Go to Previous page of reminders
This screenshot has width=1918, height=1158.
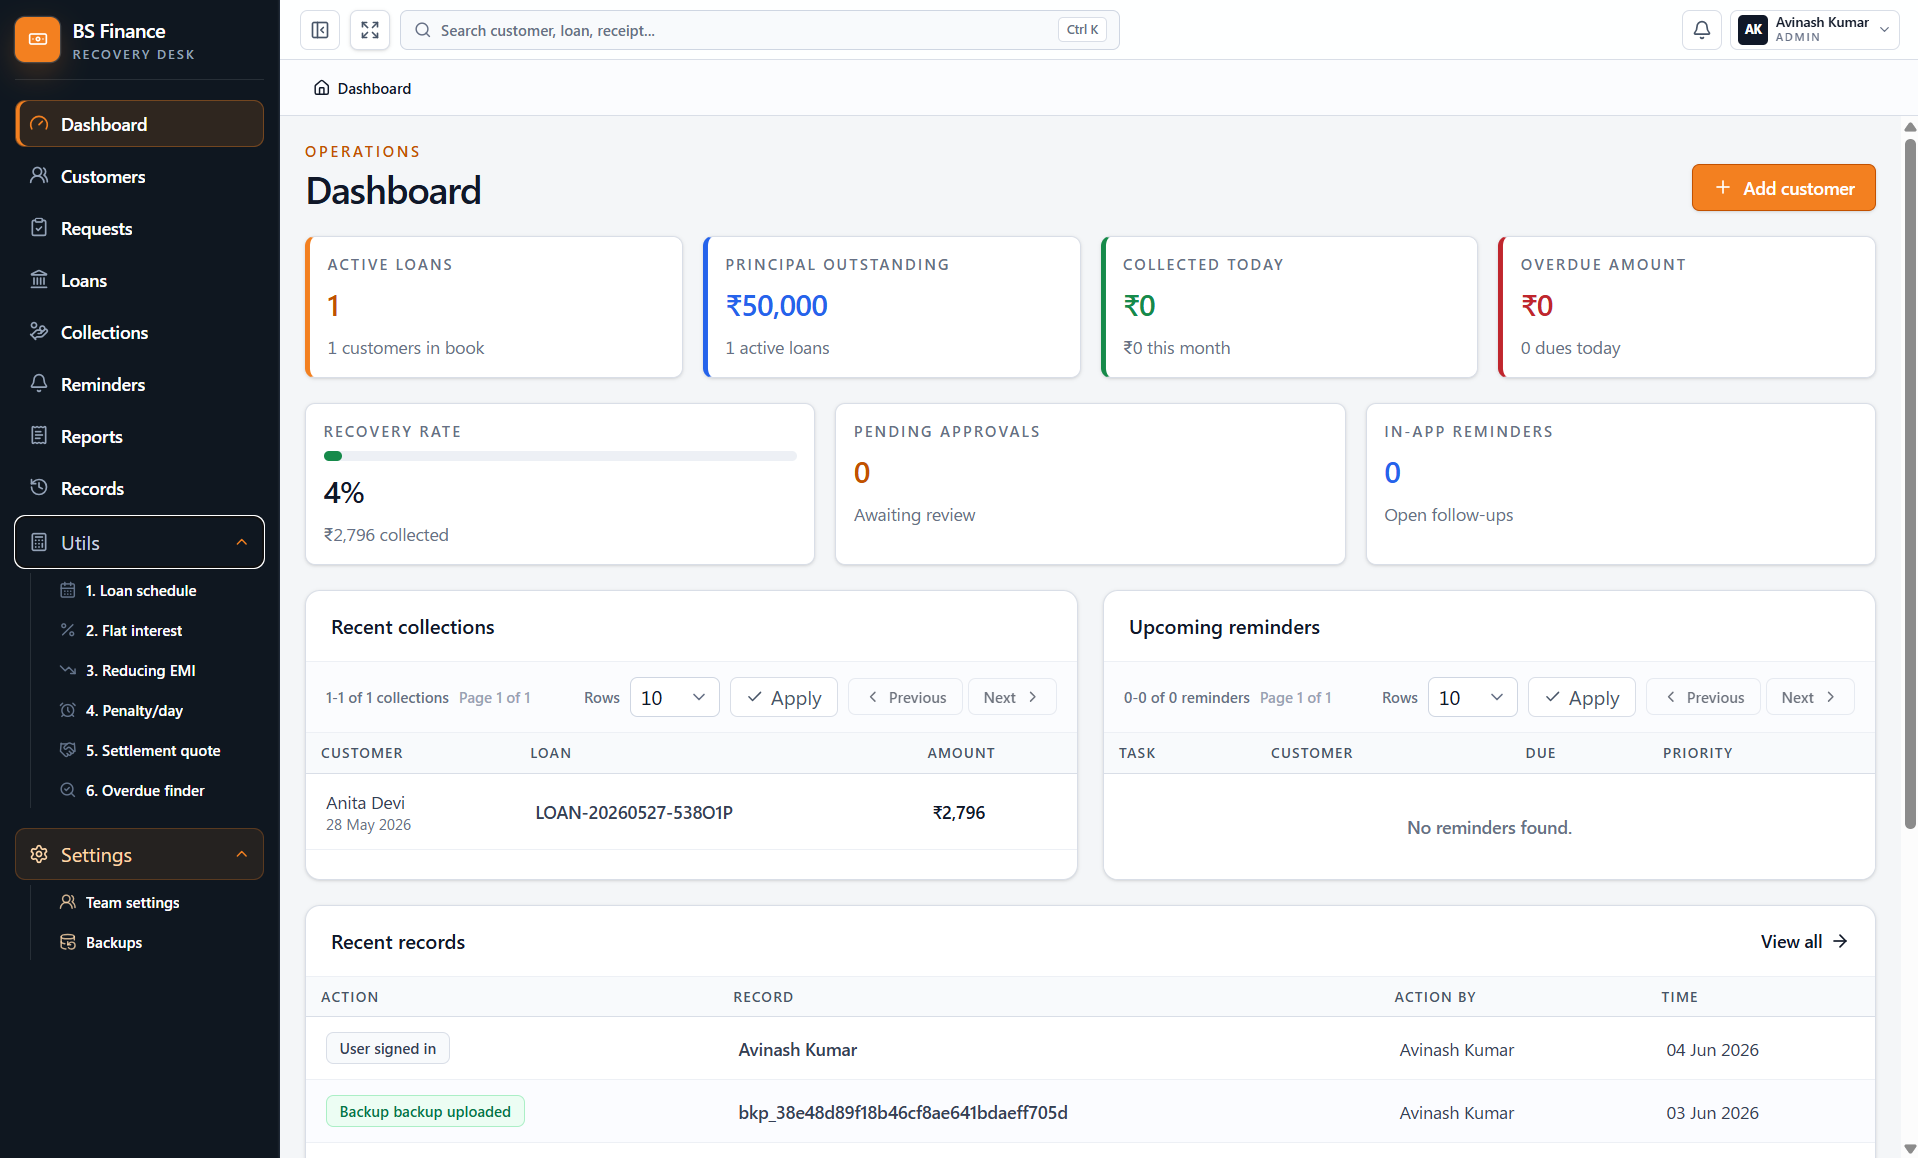(x=1704, y=697)
